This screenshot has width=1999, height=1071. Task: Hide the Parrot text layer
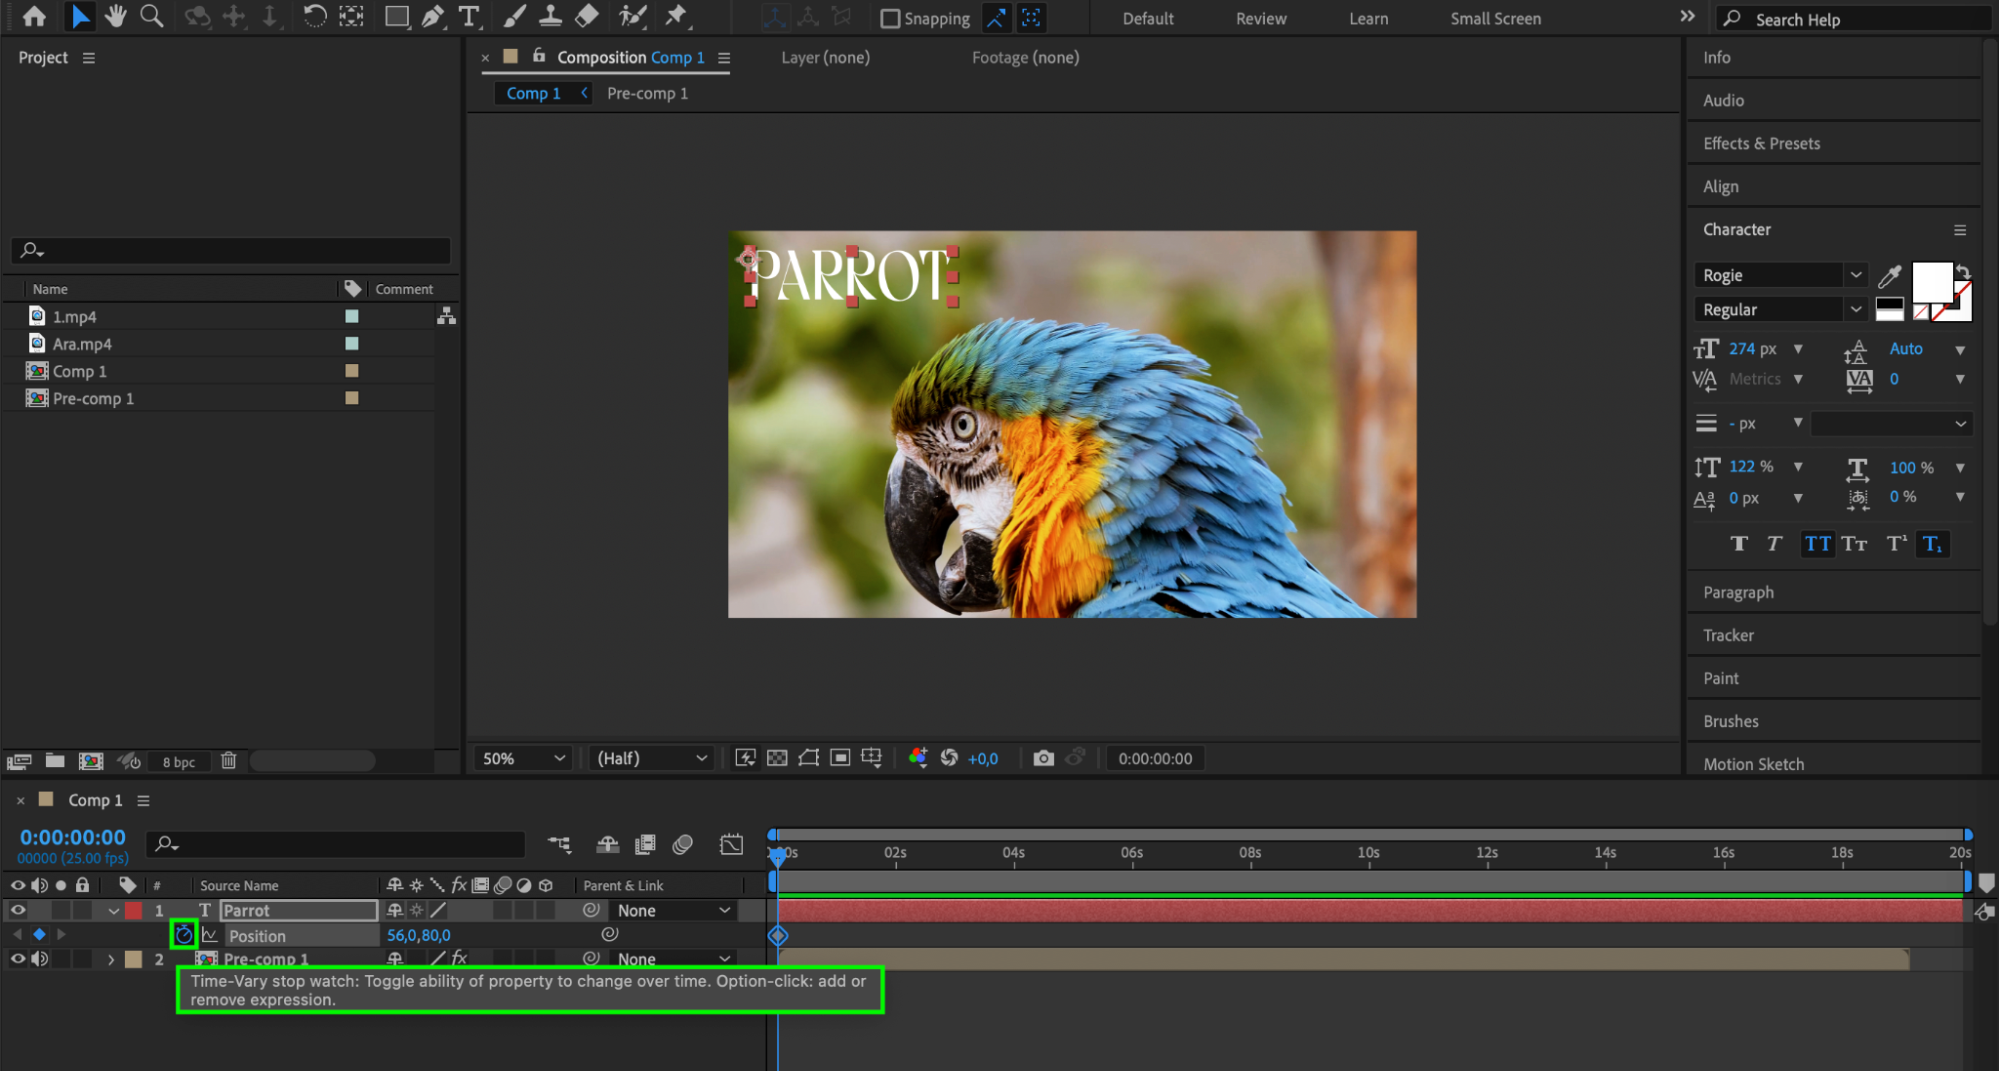pyautogui.click(x=18, y=910)
